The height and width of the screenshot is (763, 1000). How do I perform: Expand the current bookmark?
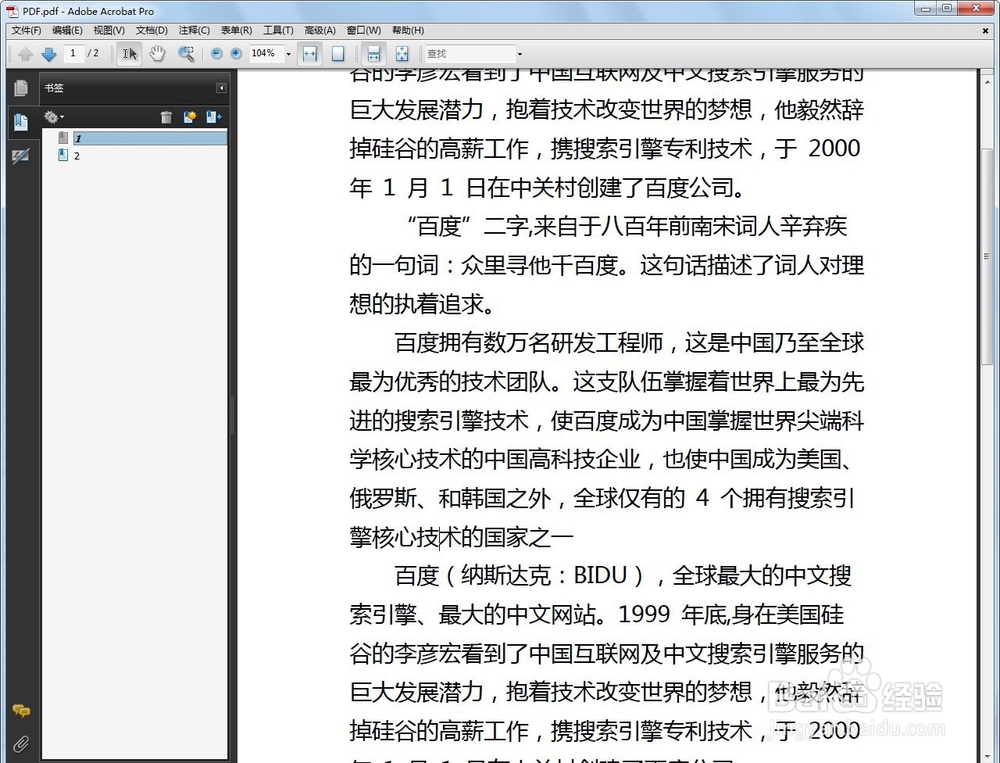213,117
